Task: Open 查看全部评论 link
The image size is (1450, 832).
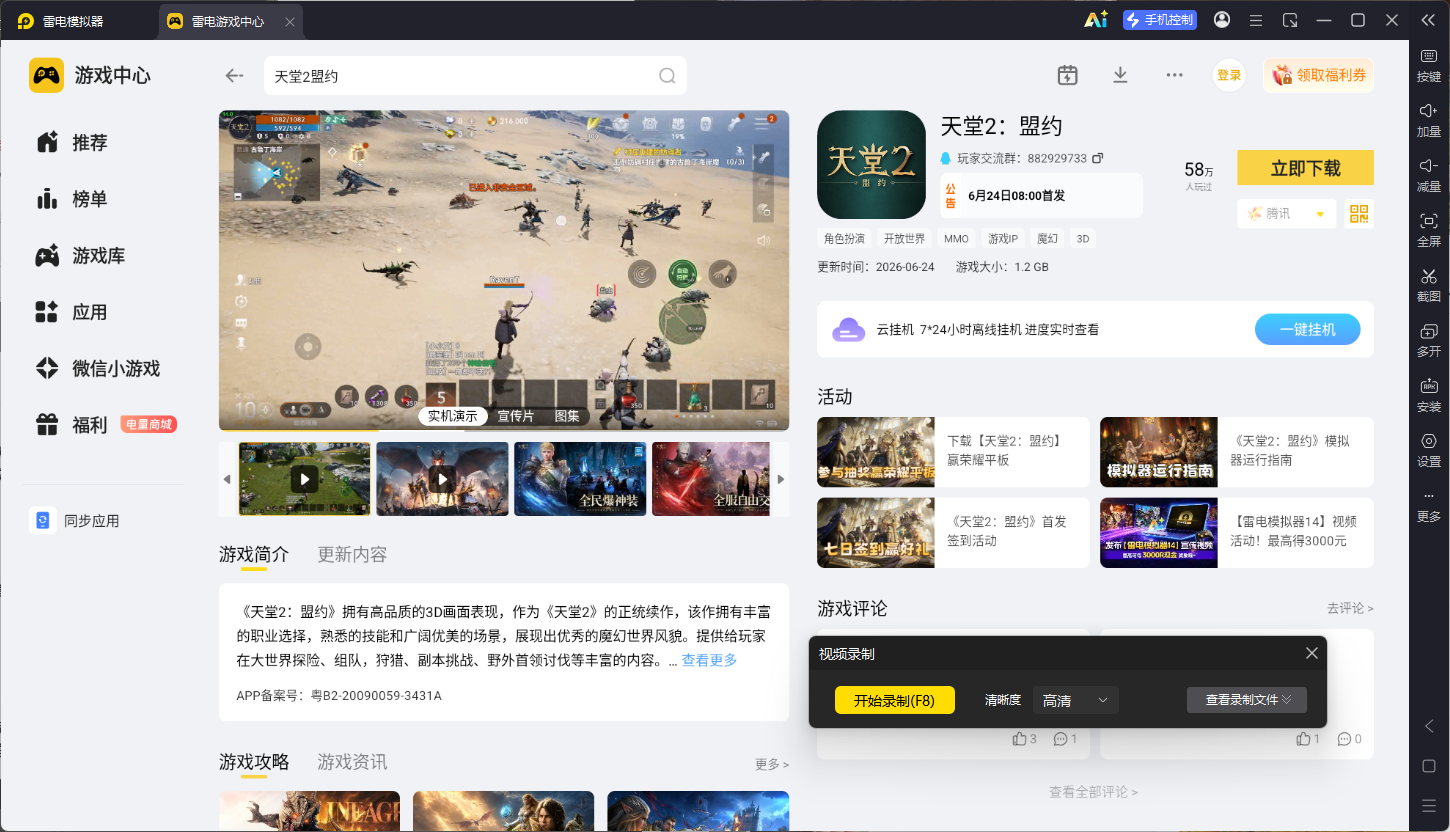Action: point(1093,792)
